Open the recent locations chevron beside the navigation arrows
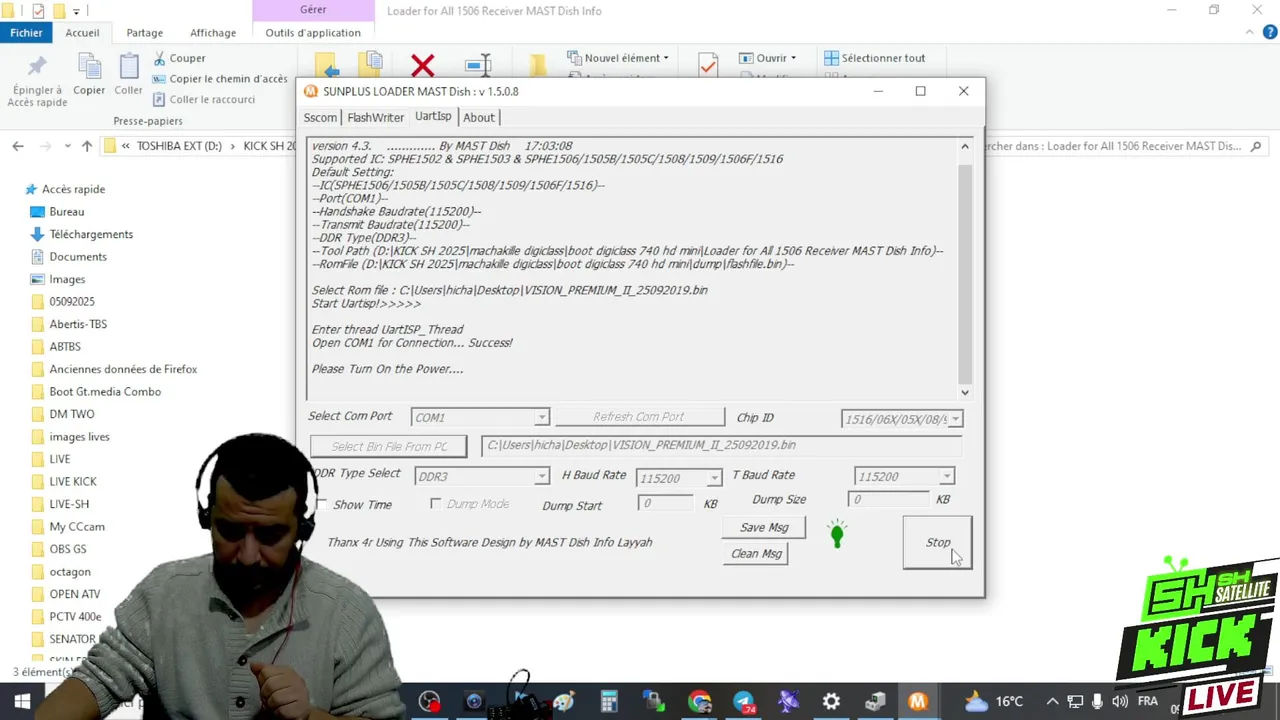This screenshot has width=1280, height=720. 67,146
